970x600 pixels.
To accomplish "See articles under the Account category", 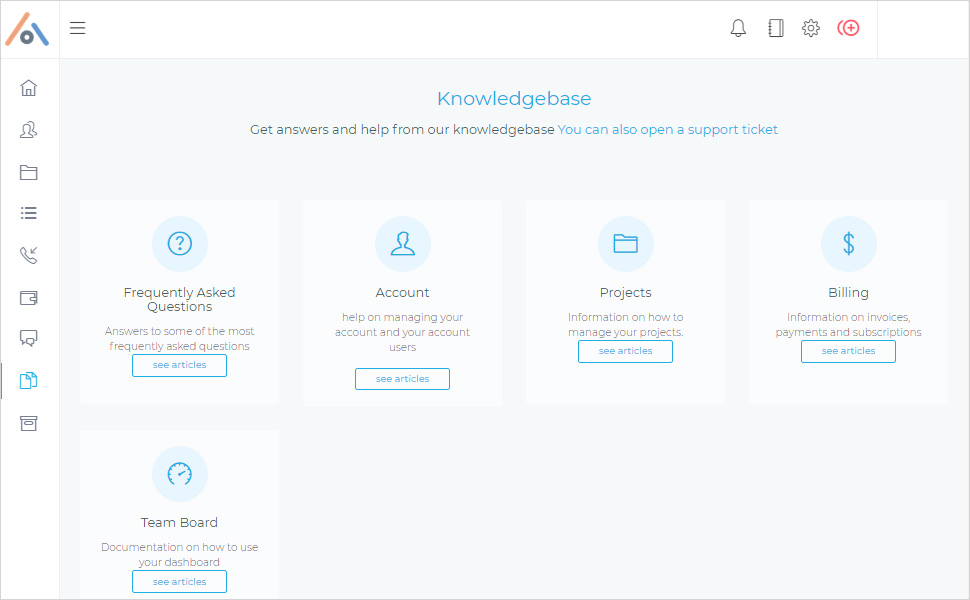I will 402,379.
